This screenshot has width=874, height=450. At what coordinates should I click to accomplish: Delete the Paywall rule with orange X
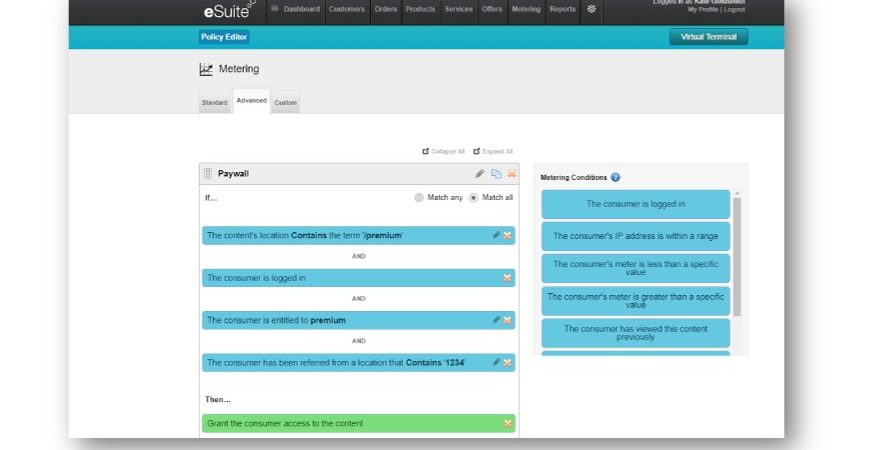[x=512, y=174]
